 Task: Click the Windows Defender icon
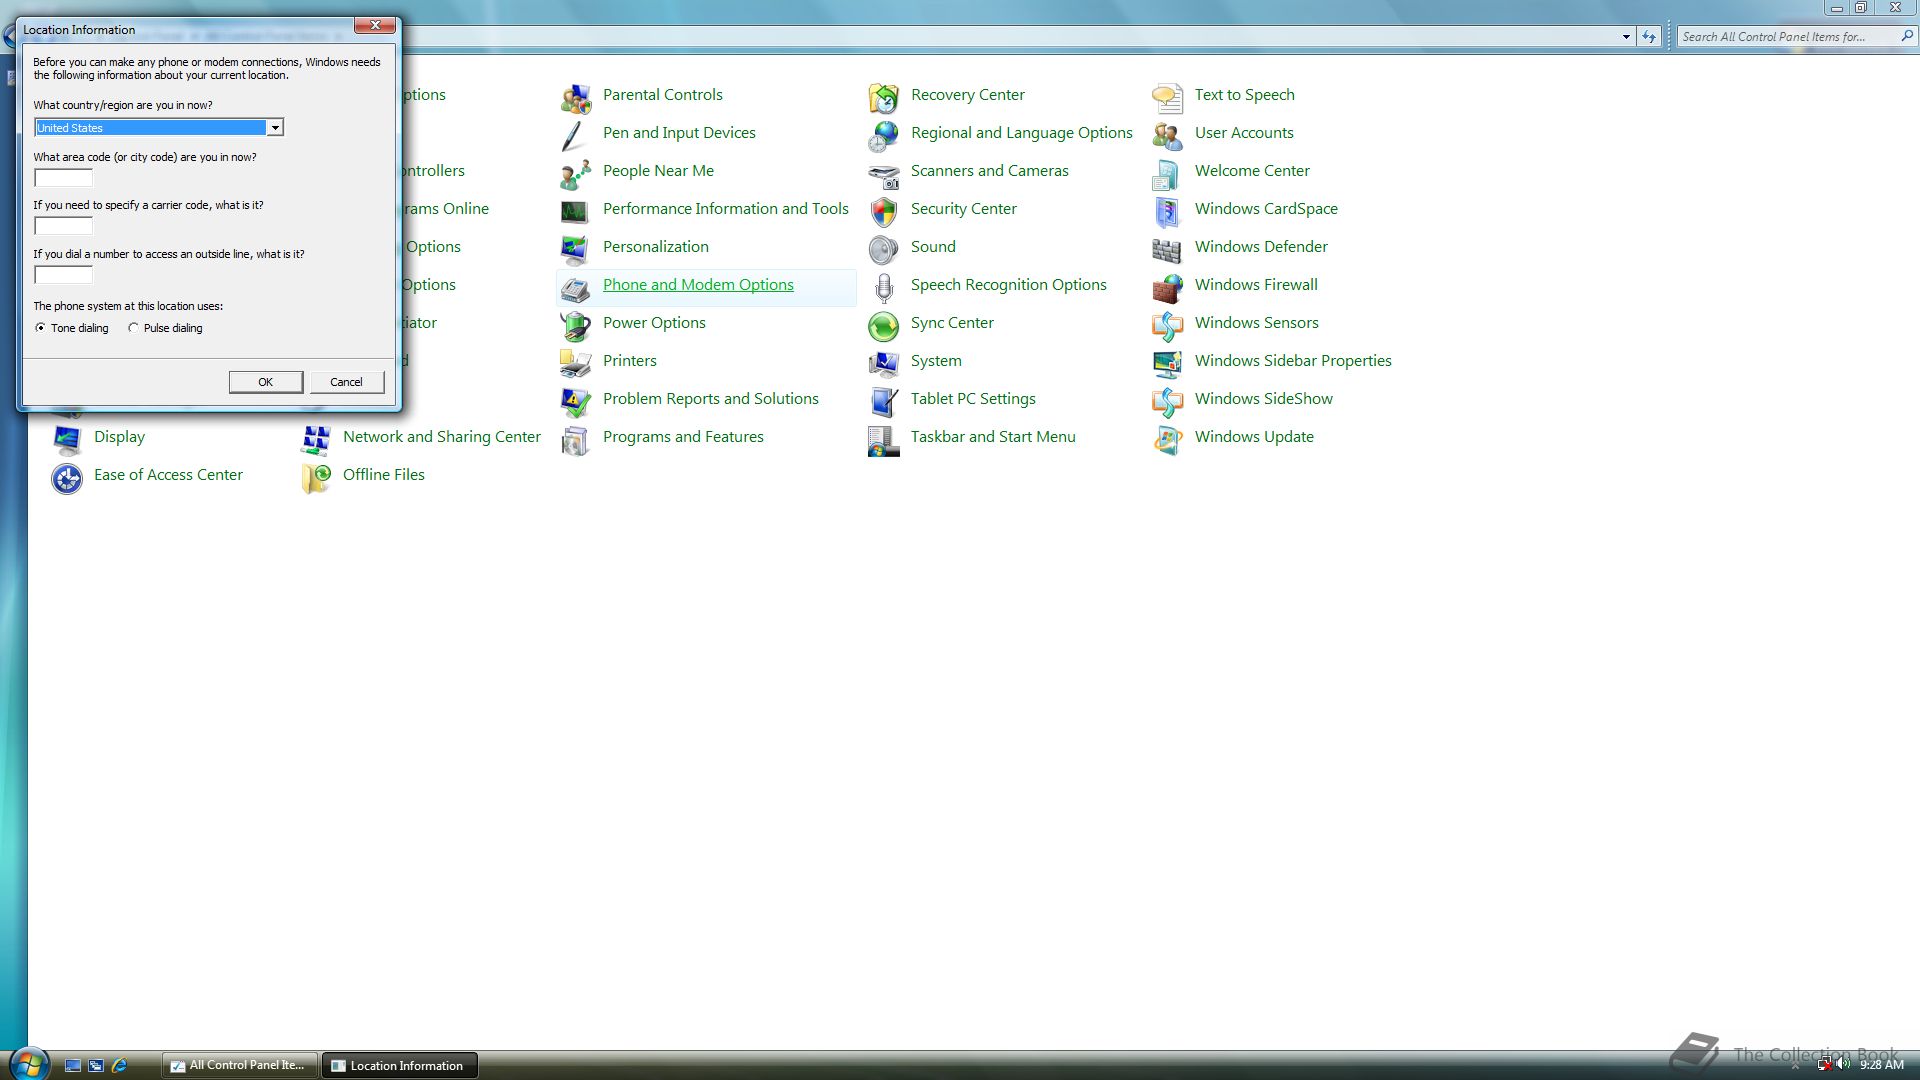tap(1167, 249)
